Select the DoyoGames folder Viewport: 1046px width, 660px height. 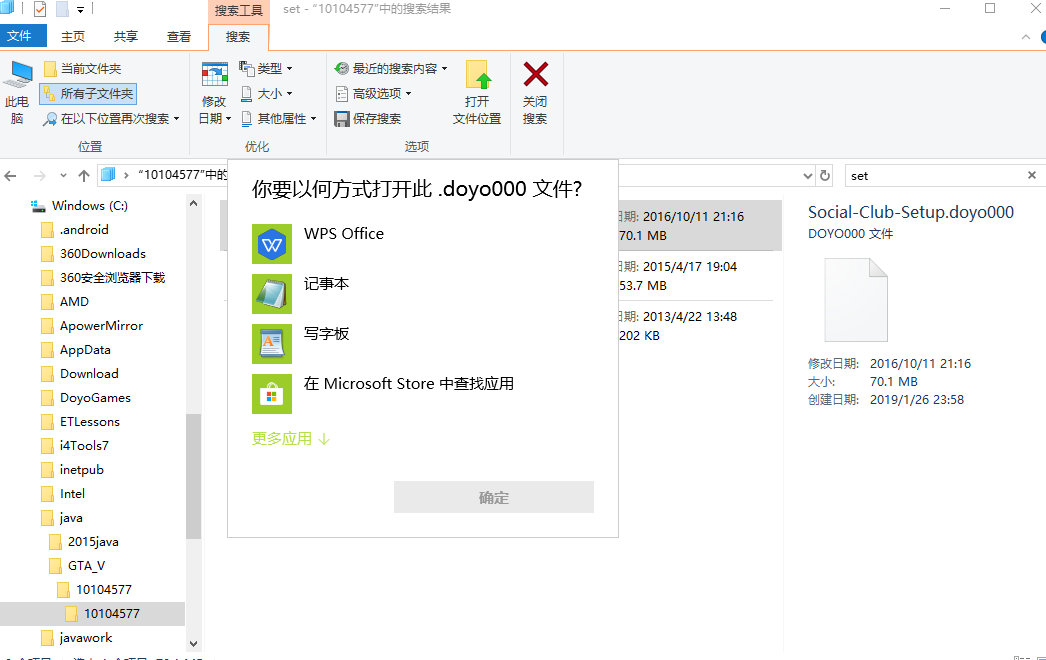click(x=86, y=398)
